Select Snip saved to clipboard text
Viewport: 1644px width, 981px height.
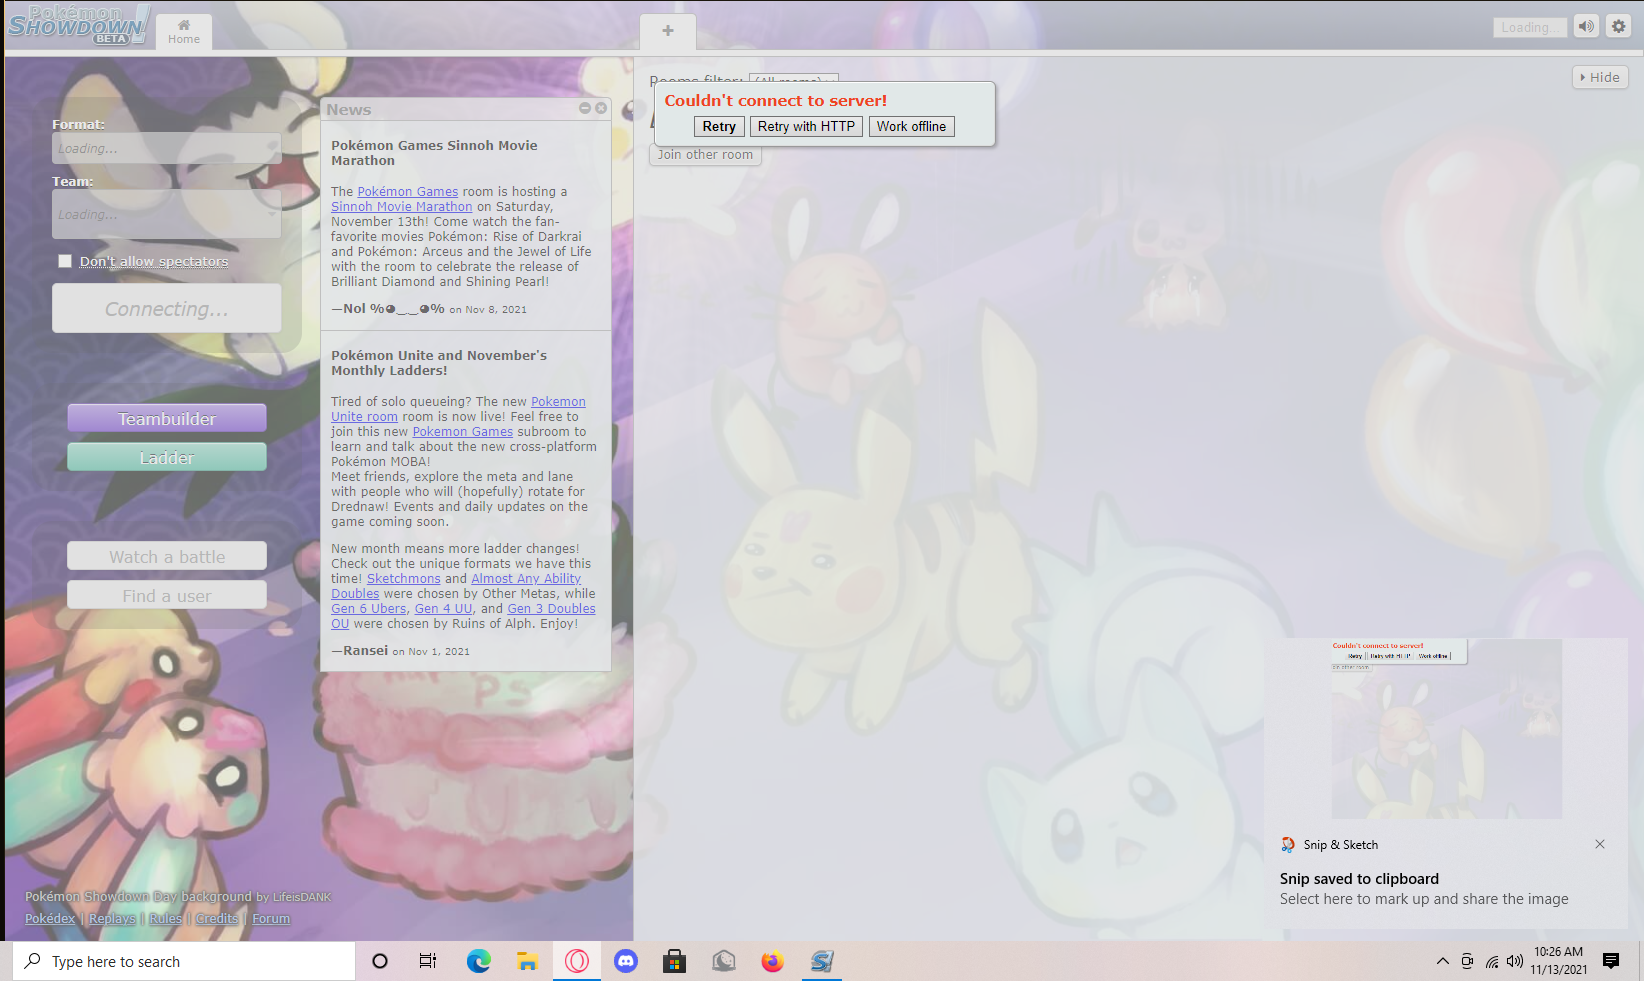[1359, 879]
